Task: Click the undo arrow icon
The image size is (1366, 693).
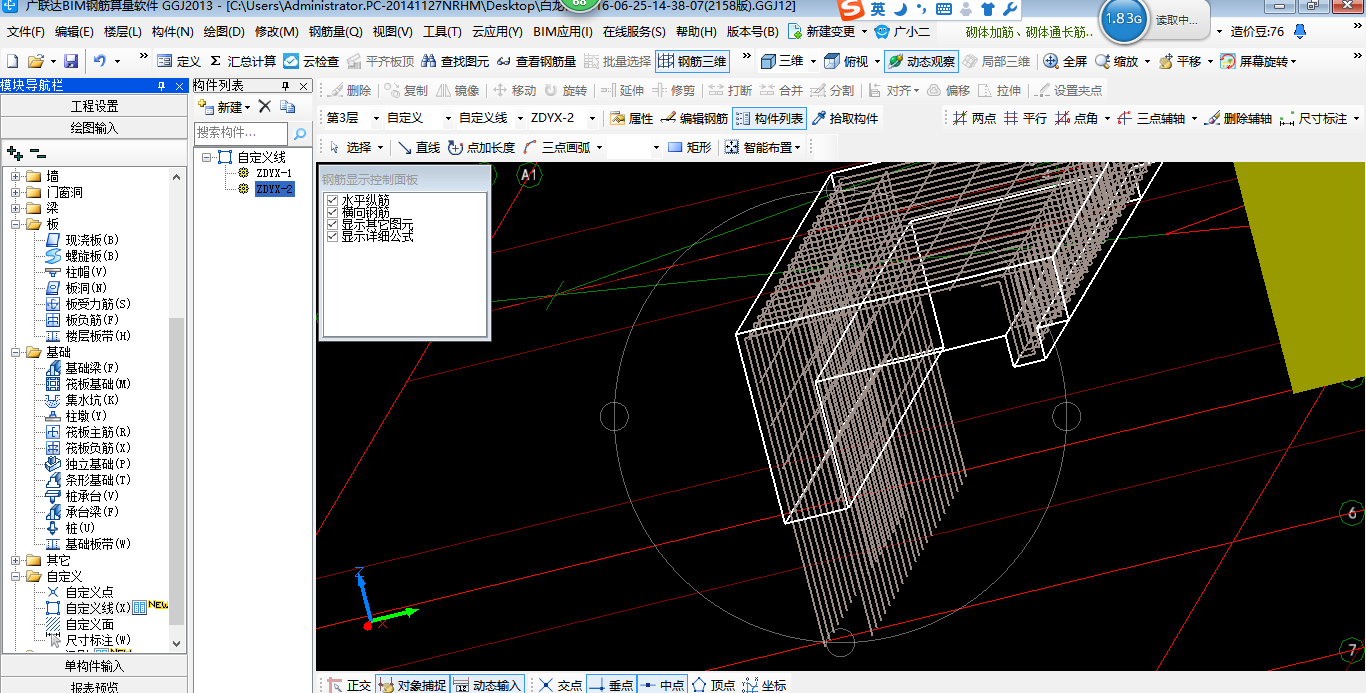Action: point(99,61)
